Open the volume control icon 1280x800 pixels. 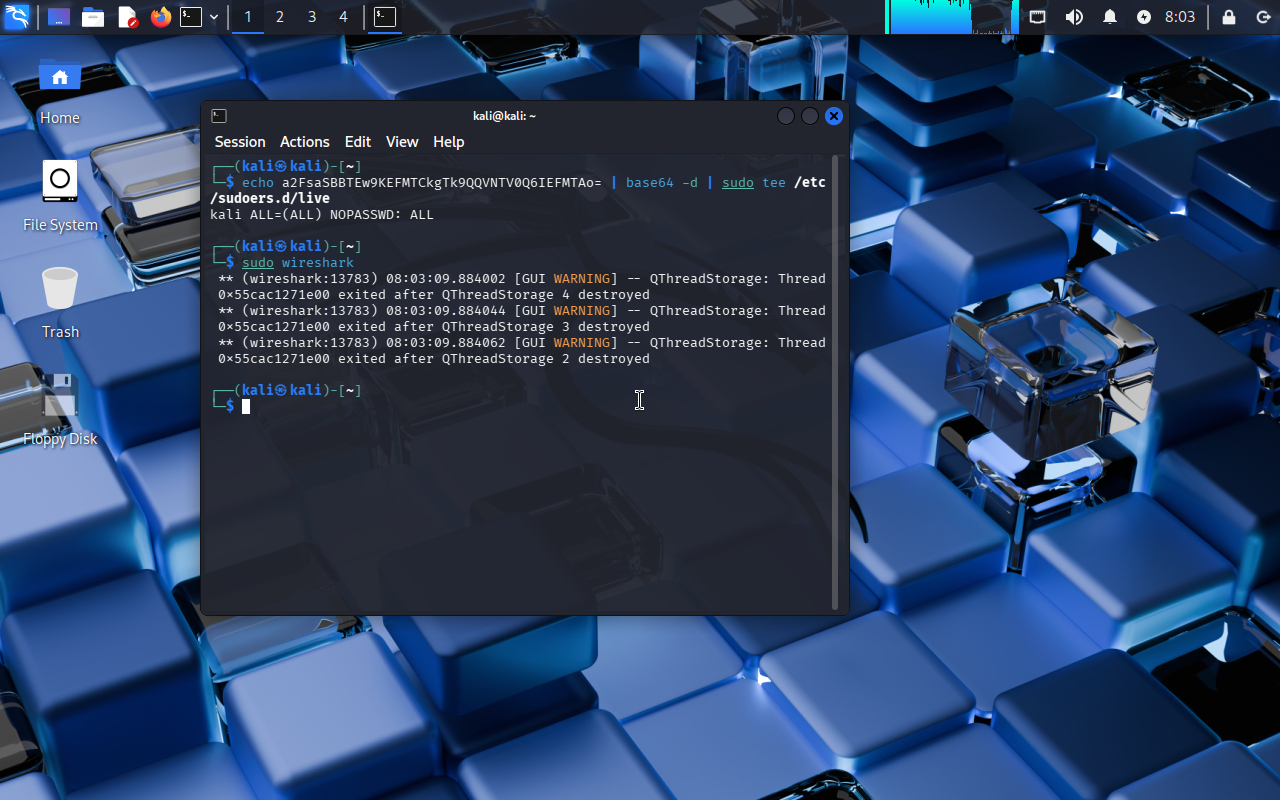tap(1074, 17)
